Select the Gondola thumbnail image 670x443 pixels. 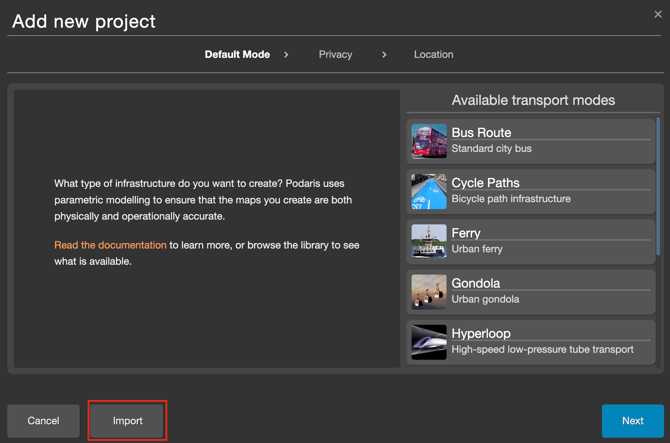(429, 292)
